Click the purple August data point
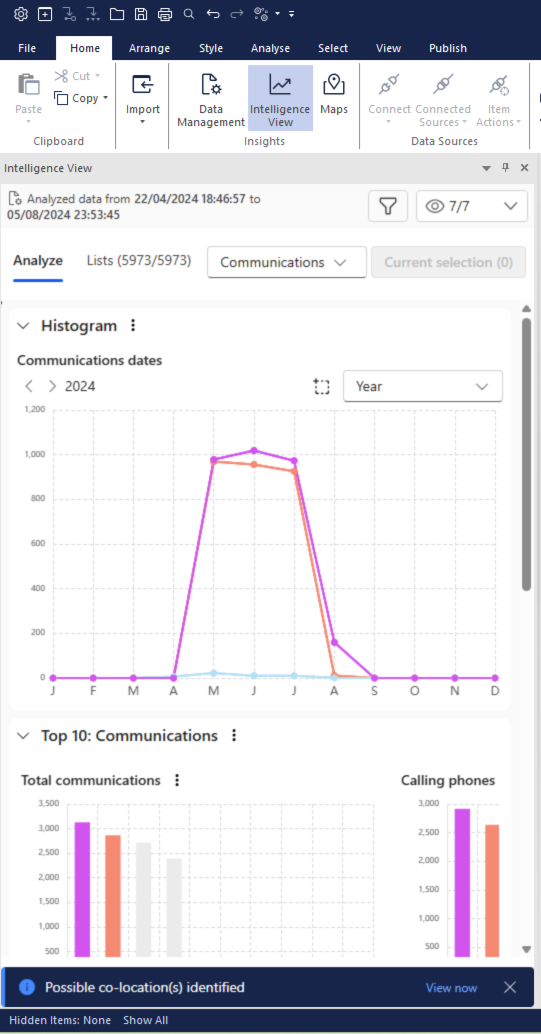The image size is (541, 1034). [x=334, y=642]
